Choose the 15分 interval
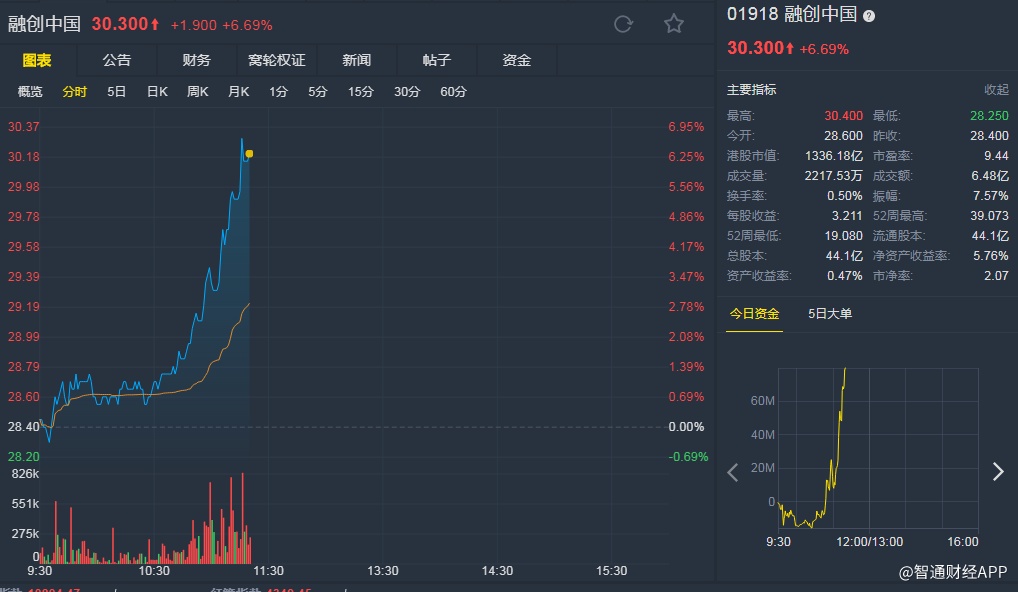Image resolution: width=1018 pixels, height=592 pixels. (x=361, y=92)
